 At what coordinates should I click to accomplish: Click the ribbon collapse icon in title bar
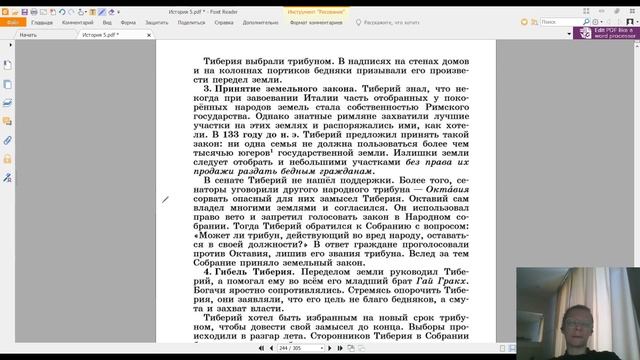coord(602,11)
